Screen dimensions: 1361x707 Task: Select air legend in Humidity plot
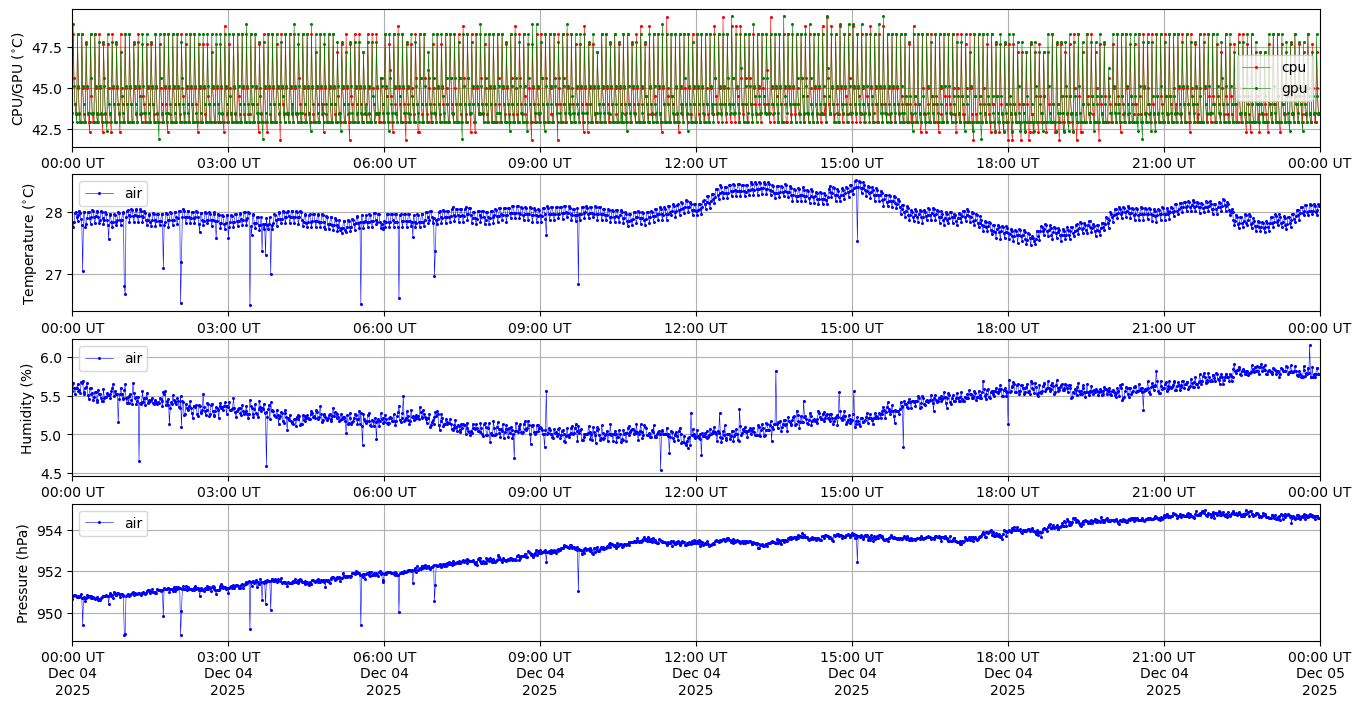[x=132, y=358]
